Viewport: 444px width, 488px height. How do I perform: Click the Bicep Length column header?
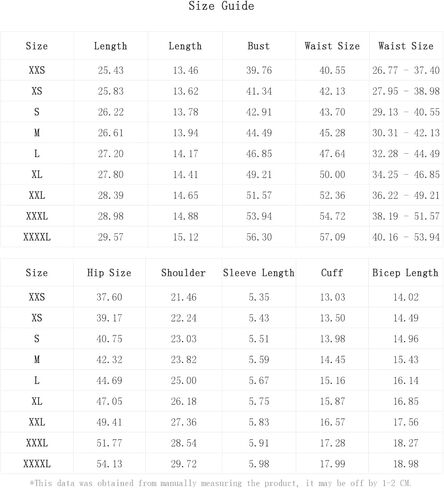(405, 273)
